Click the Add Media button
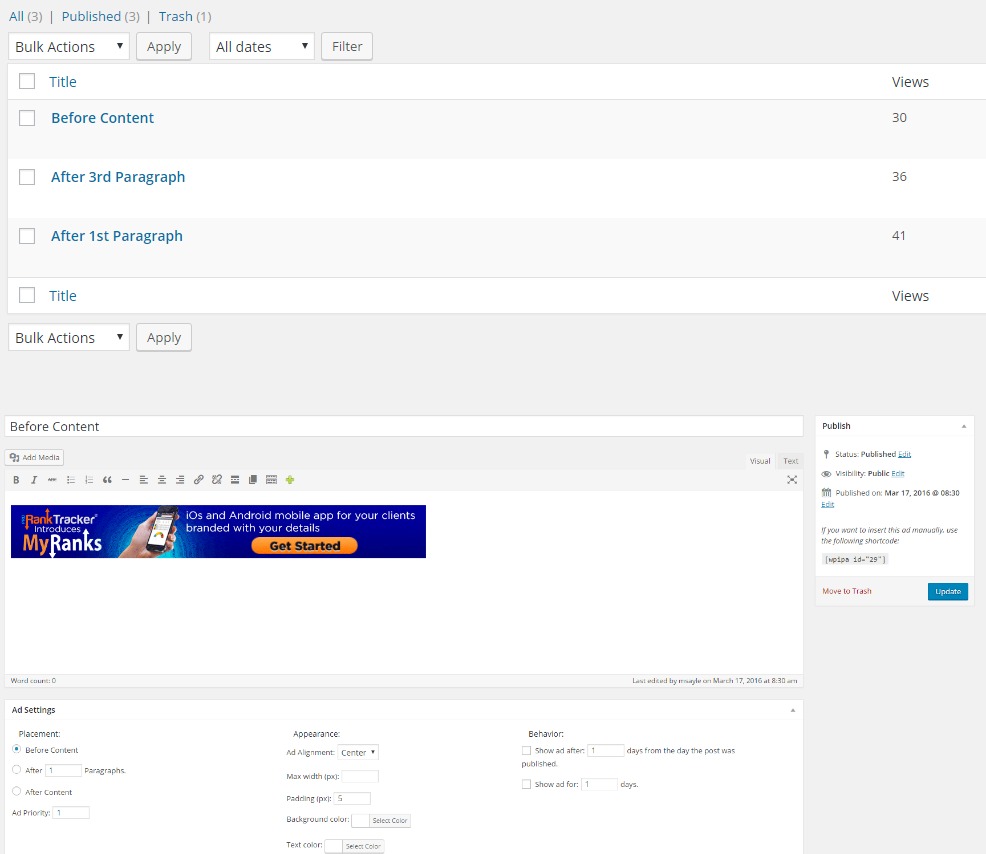The image size is (986, 854). pyautogui.click(x=35, y=457)
